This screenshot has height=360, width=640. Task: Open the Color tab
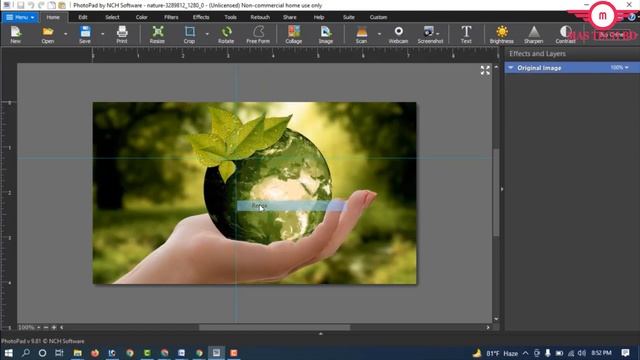pos(142,17)
